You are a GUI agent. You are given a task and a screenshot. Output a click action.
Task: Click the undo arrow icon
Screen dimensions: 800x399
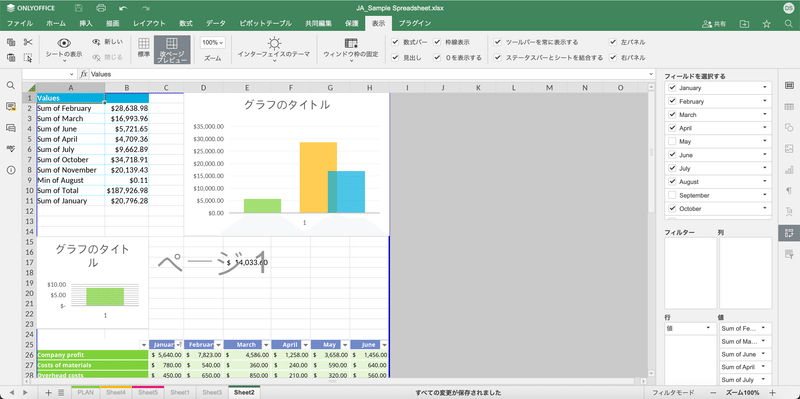[x=123, y=8]
